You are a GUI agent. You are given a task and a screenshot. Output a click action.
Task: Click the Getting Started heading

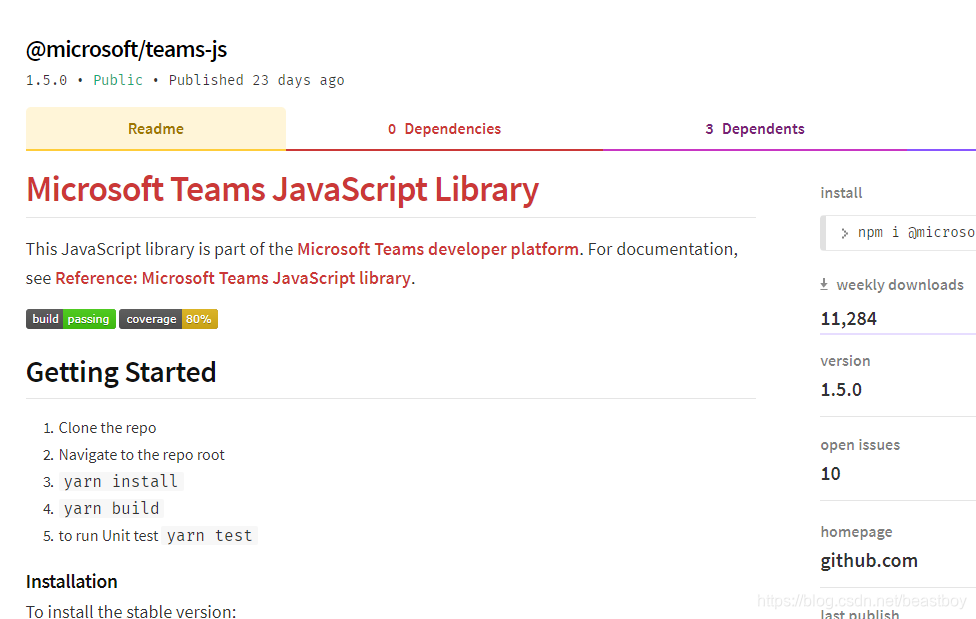[x=121, y=372]
